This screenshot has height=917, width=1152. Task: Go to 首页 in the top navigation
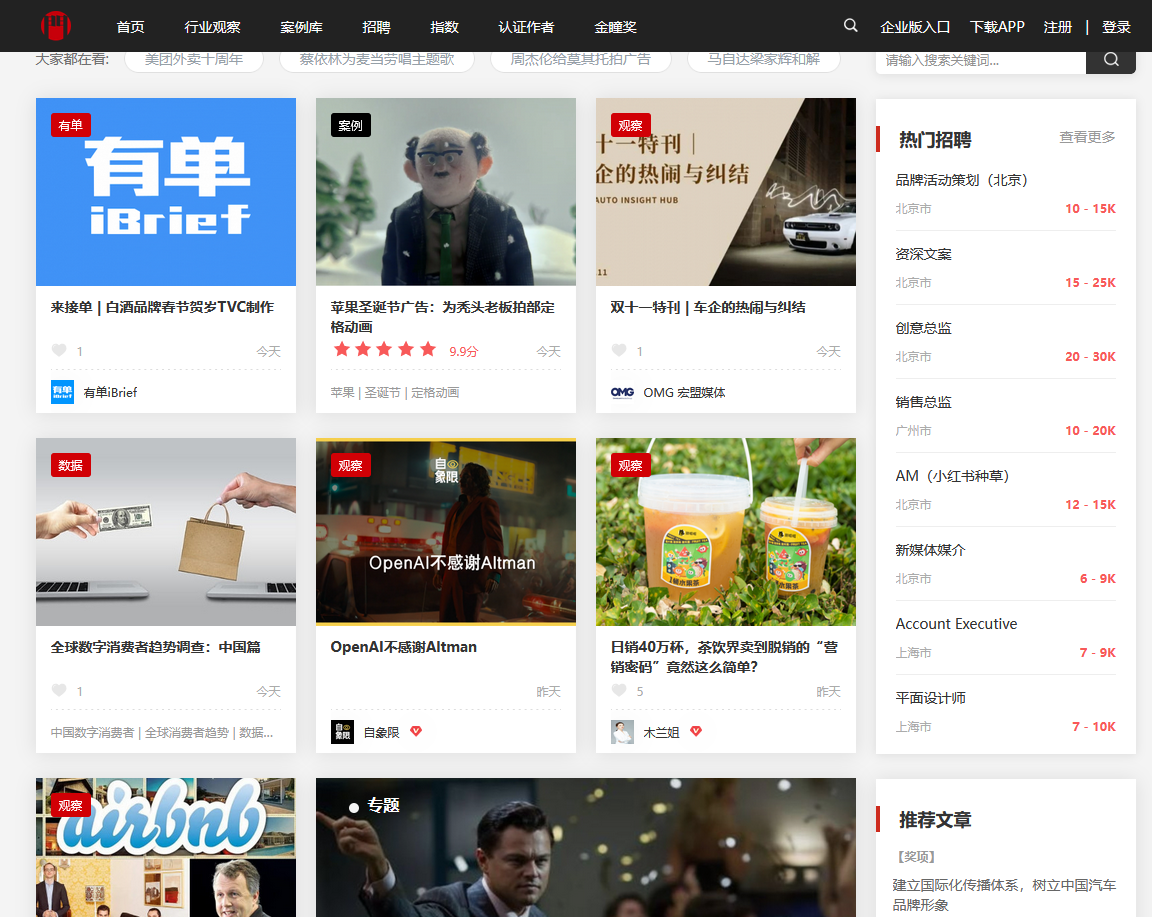(130, 27)
